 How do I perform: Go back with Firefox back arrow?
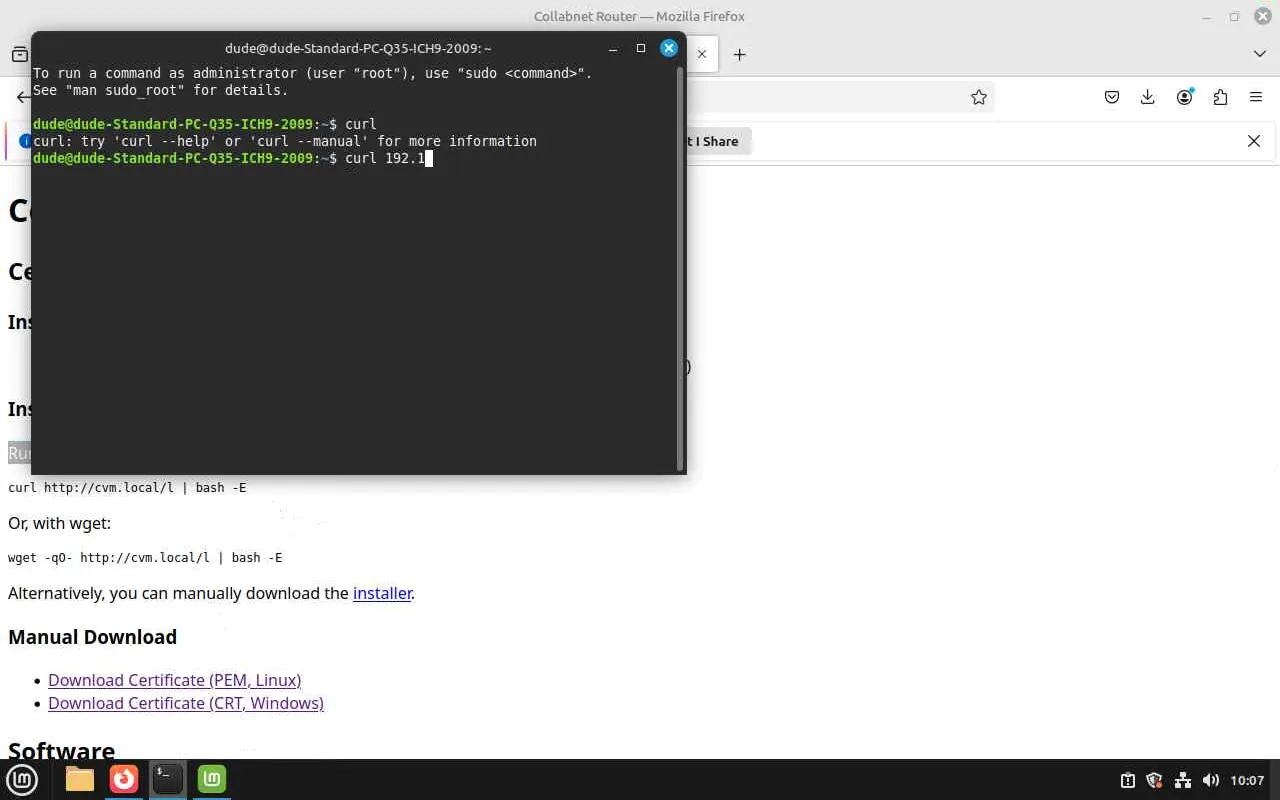23,97
